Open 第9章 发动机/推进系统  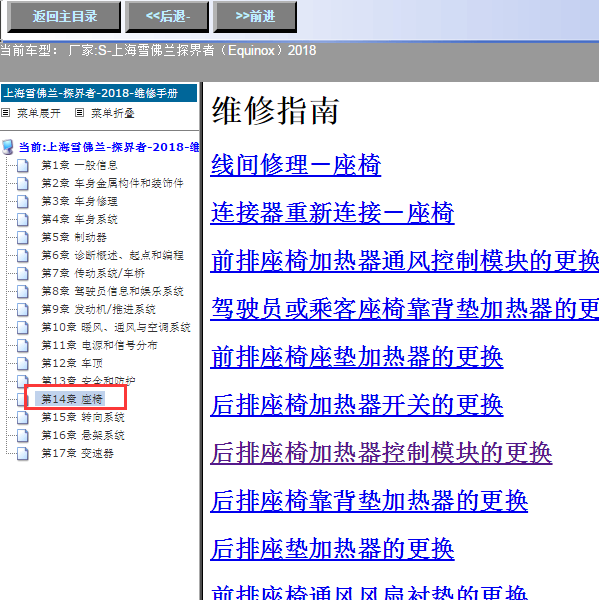98,309
